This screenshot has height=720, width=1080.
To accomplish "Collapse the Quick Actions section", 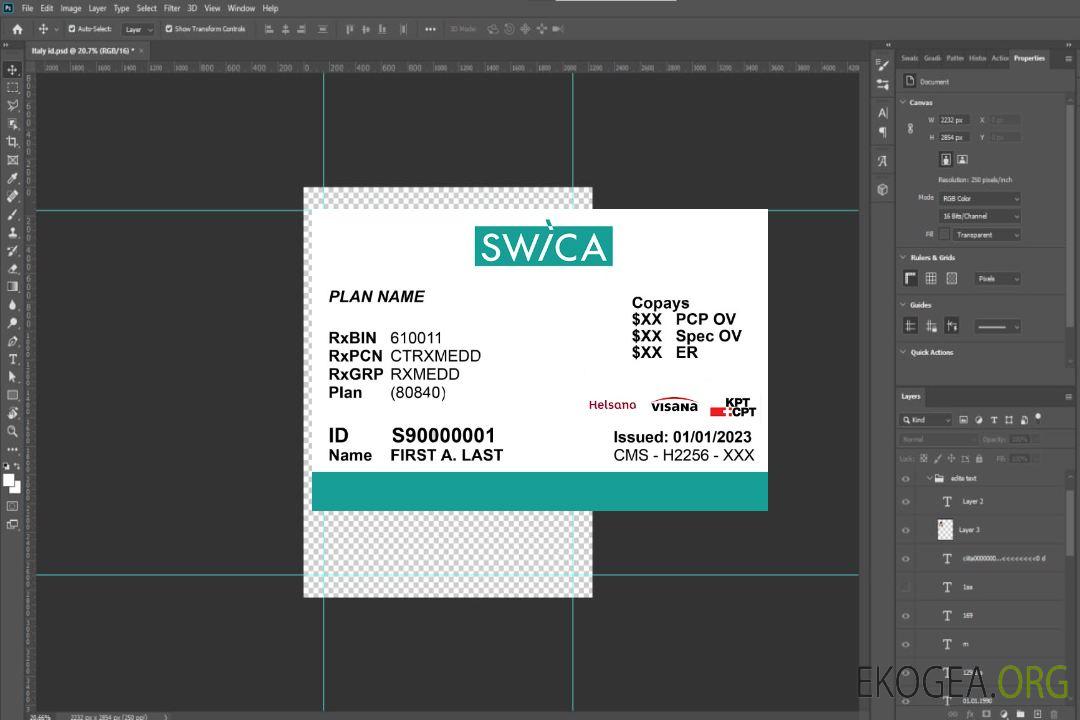I will click(903, 352).
